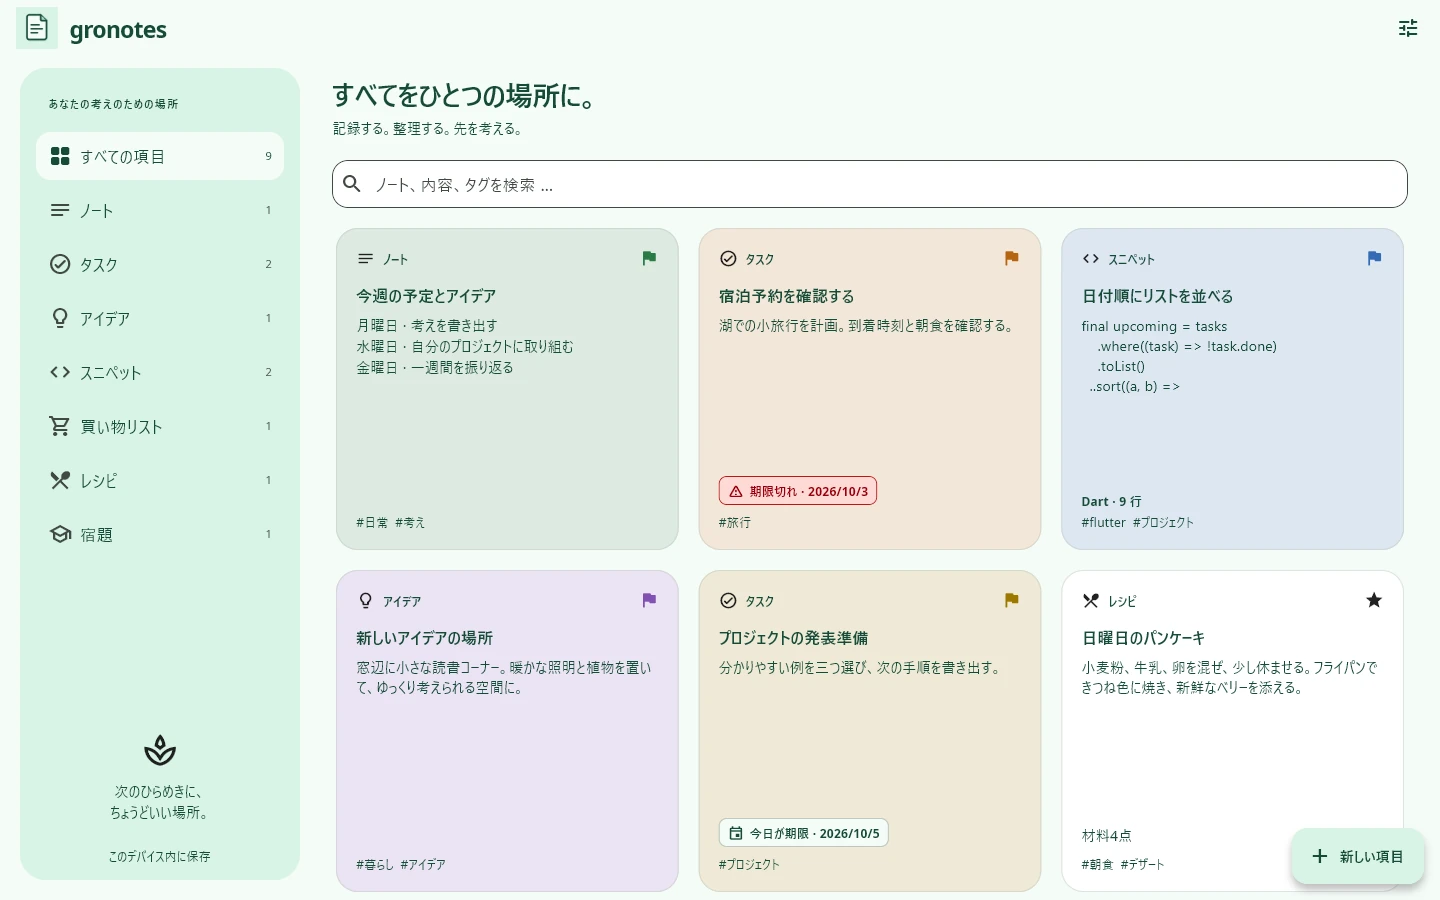Open the ノート category in the sidebar
Viewport: 1440px width, 900px height.
pos(160,210)
